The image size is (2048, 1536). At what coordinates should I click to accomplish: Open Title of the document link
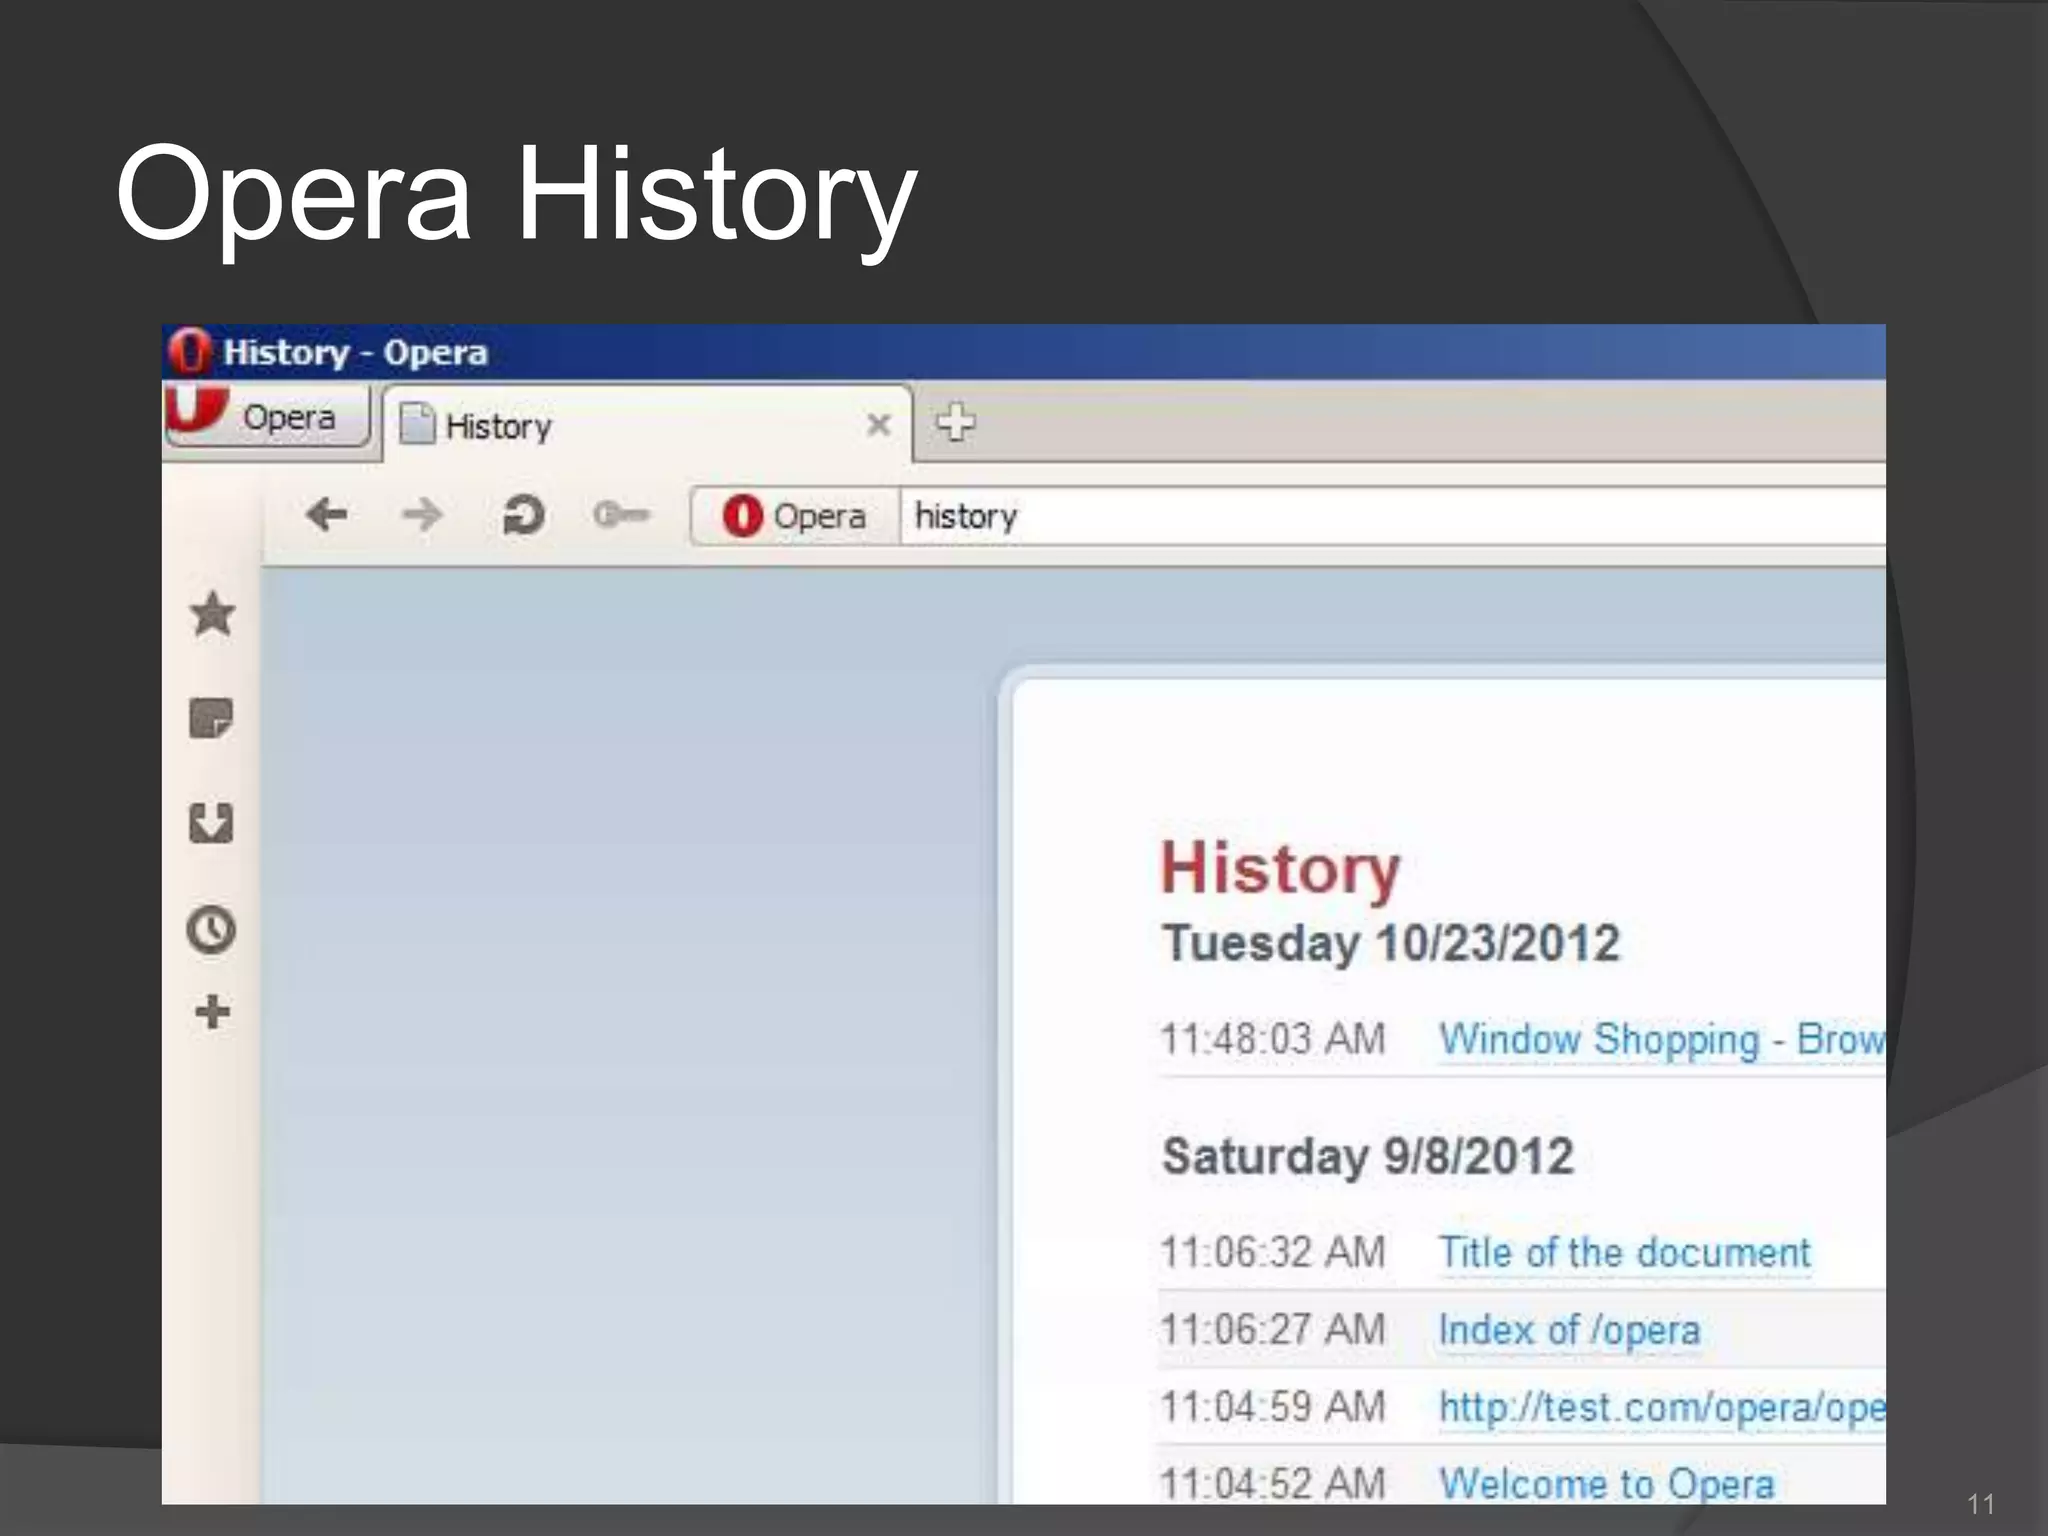(1624, 1253)
